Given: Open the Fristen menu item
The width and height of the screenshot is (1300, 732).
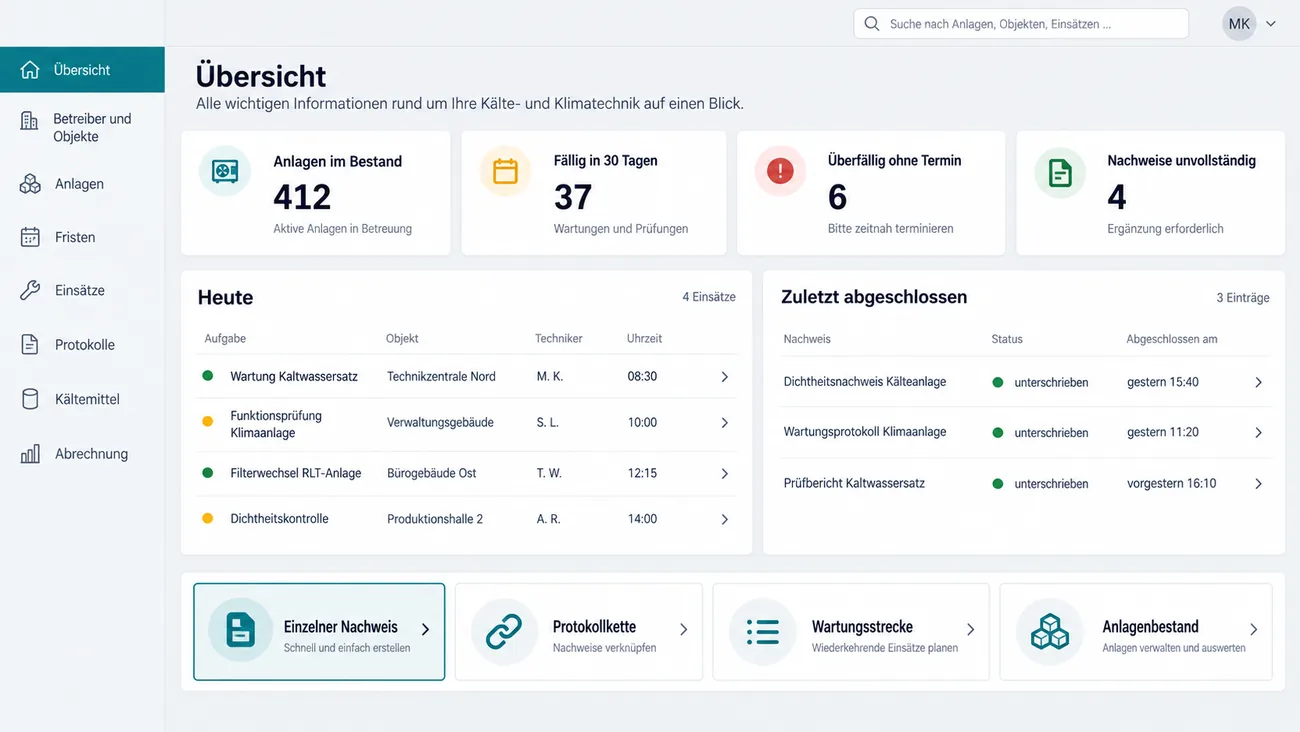Looking at the screenshot, I should 82,237.
